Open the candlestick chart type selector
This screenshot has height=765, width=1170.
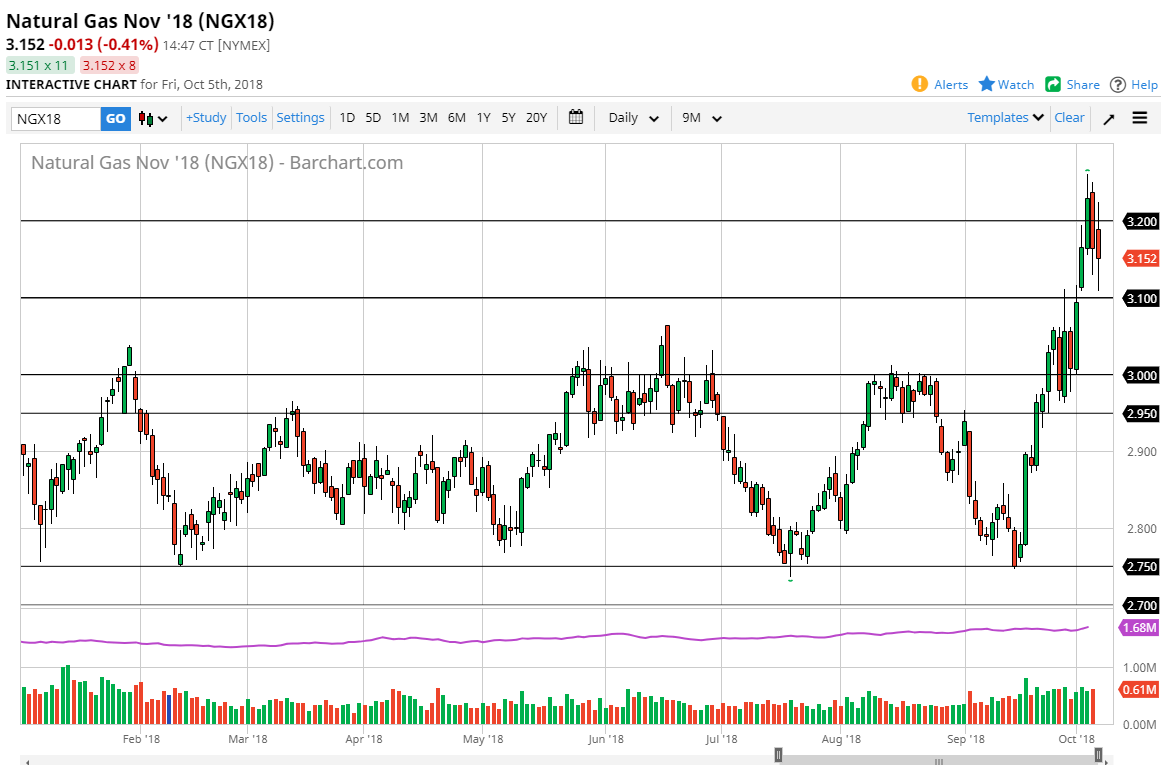coord(153,118)
